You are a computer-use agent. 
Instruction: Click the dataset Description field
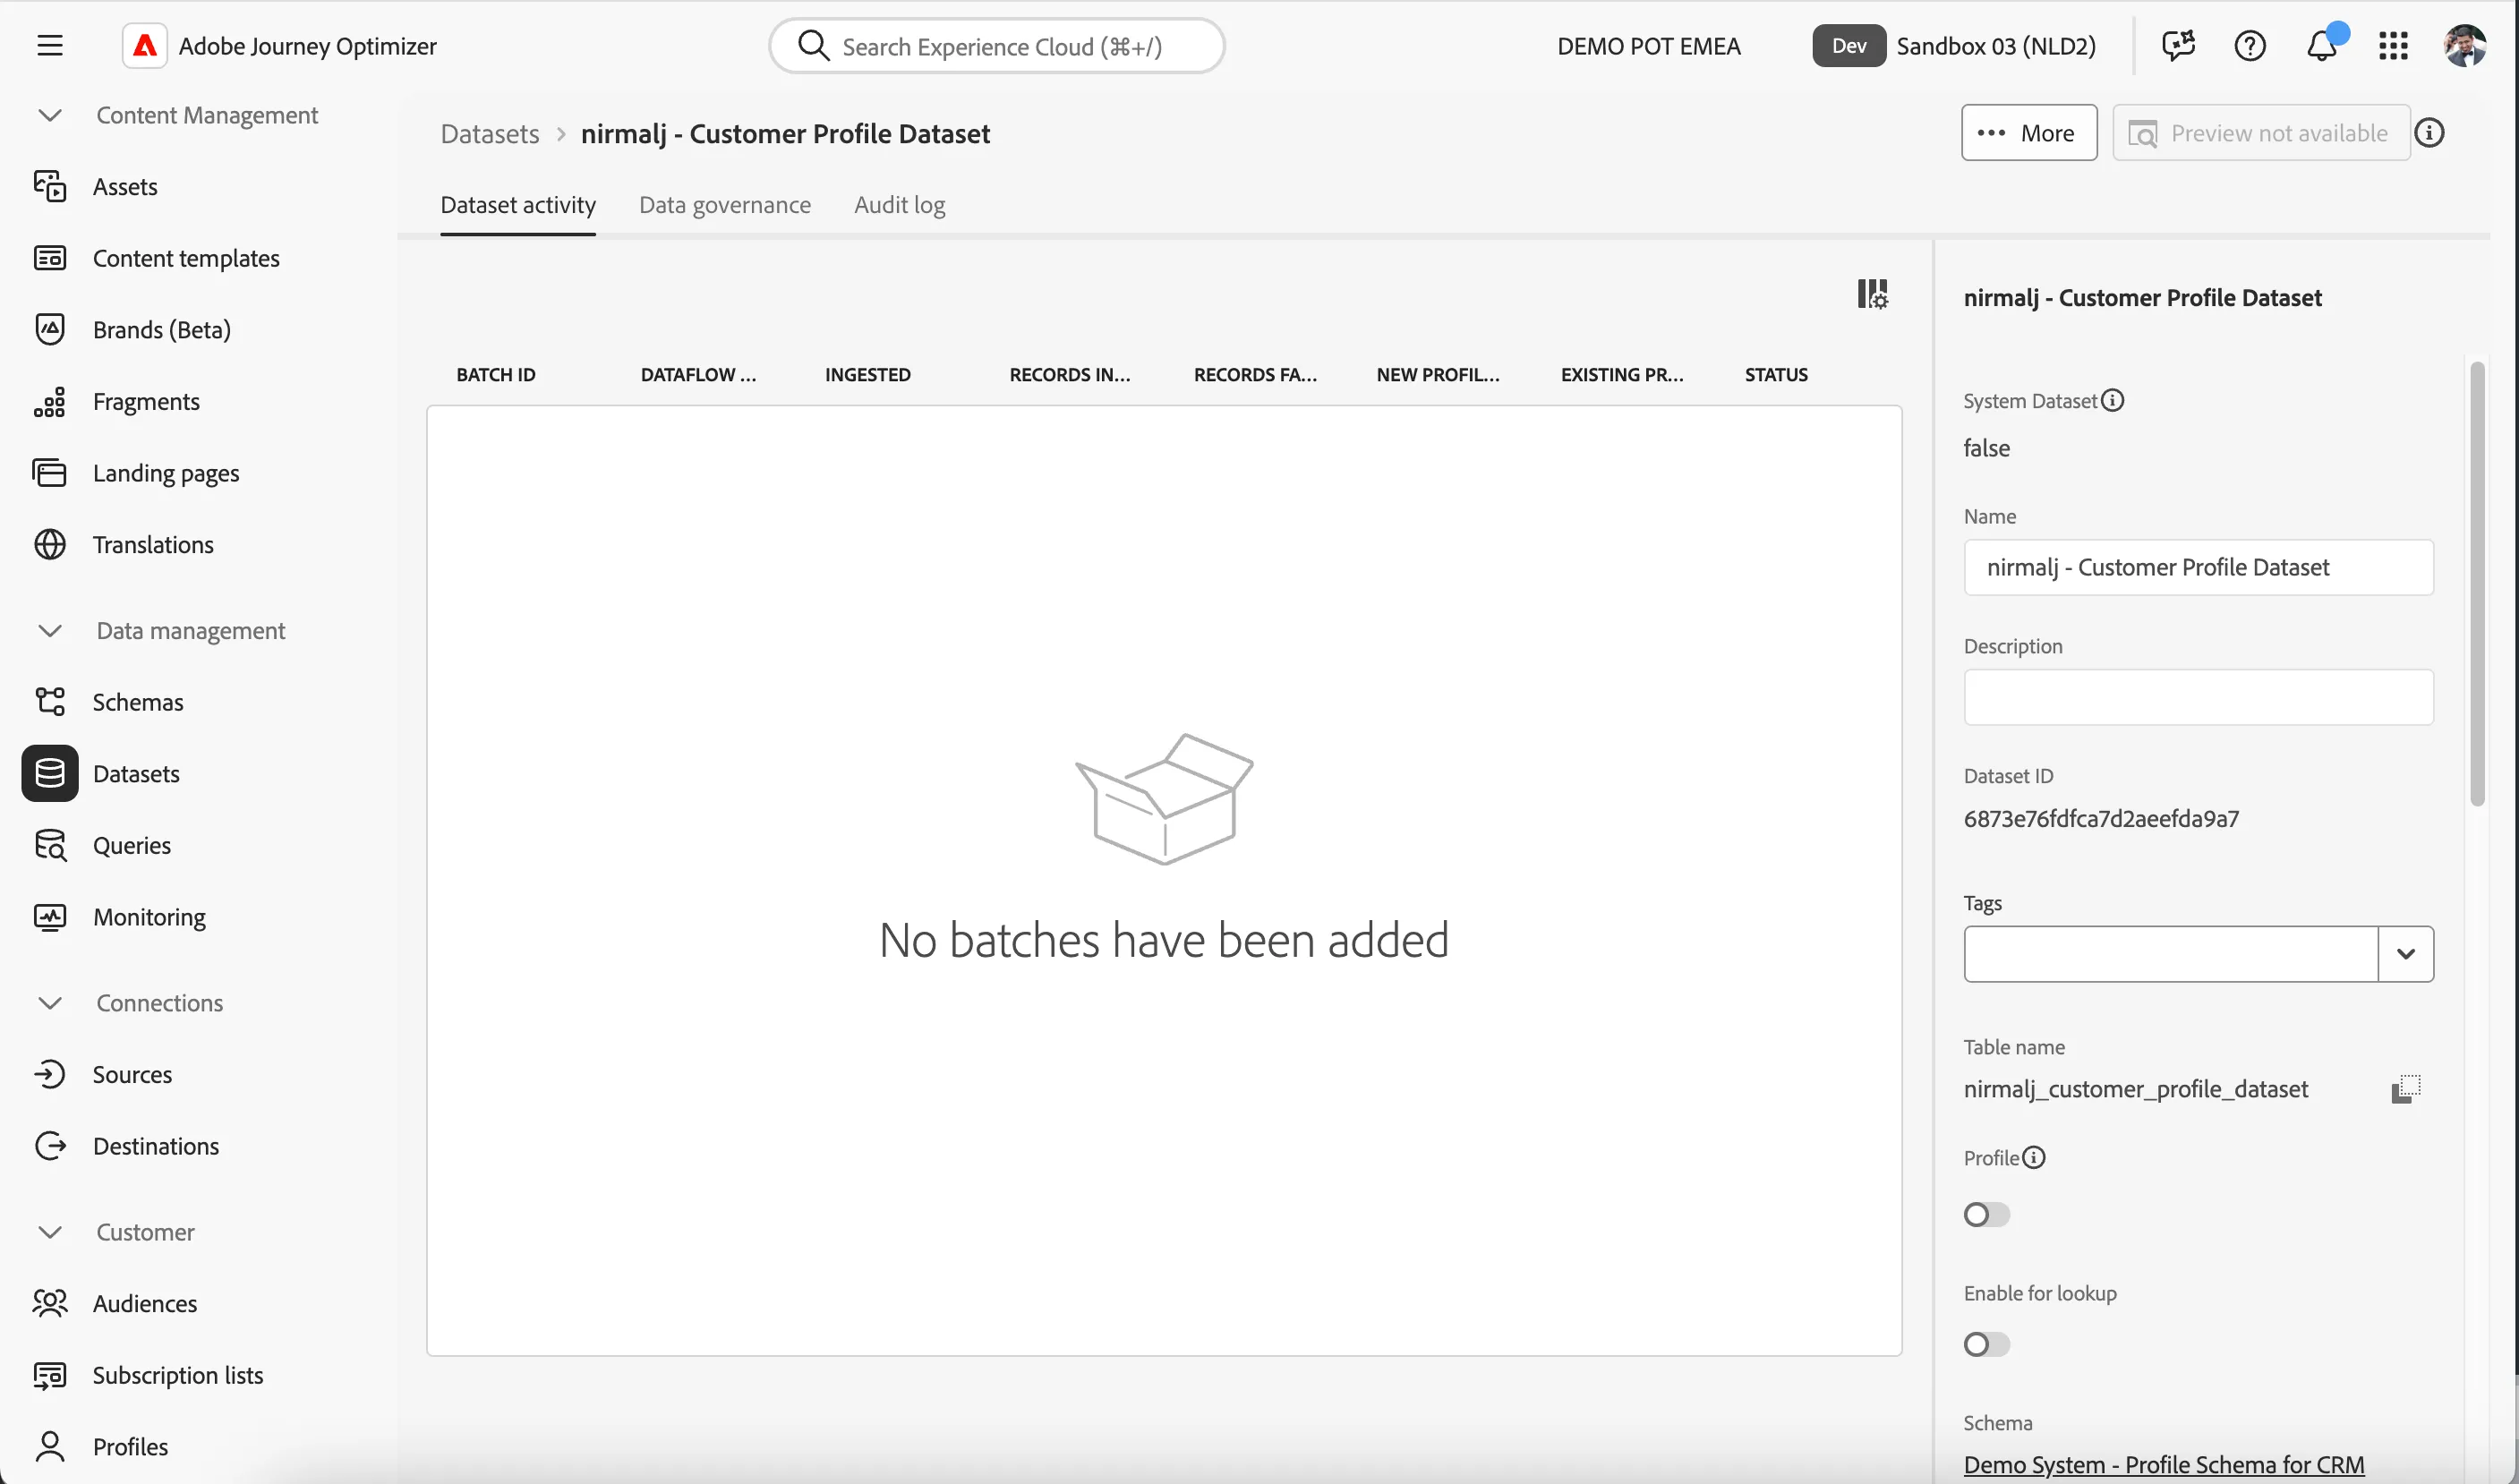pyautogui.click(x=2198, y=698)
